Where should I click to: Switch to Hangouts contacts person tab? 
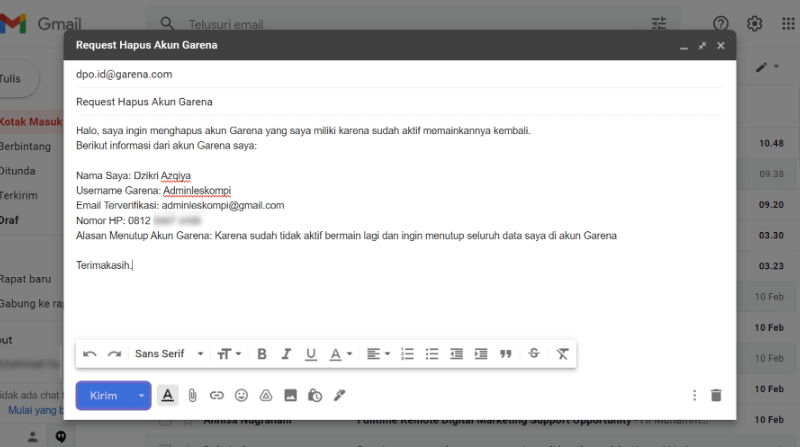pos(32,437)
